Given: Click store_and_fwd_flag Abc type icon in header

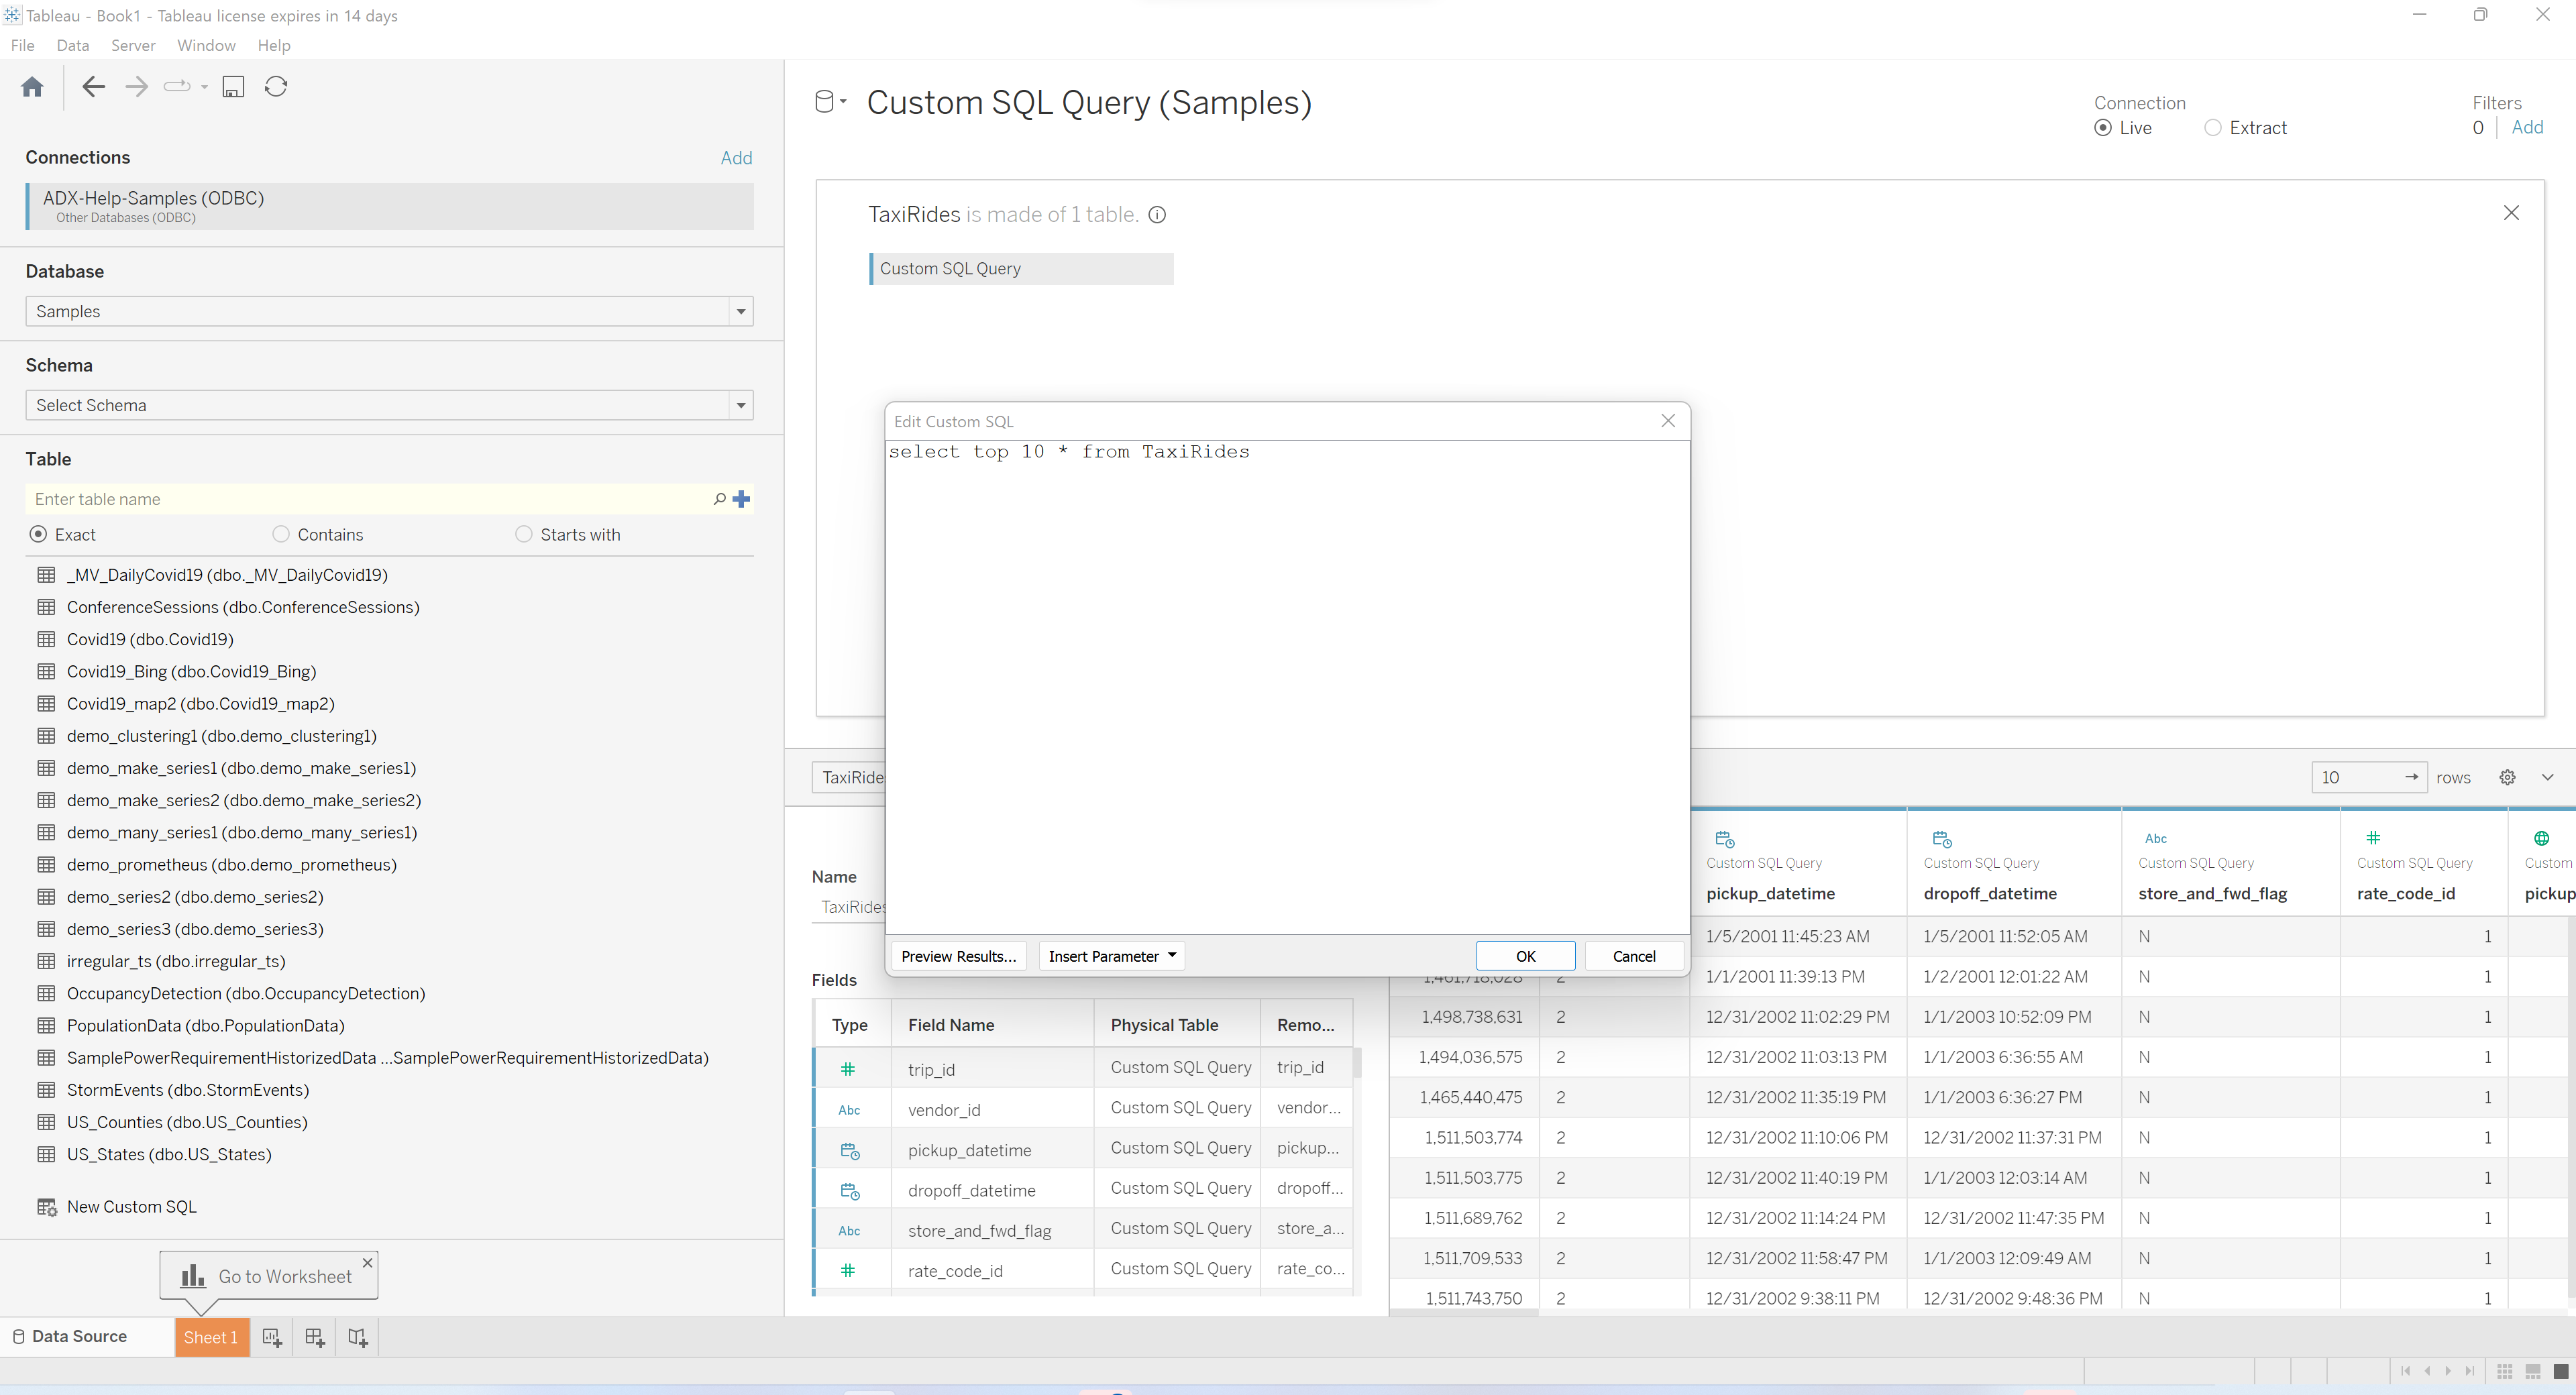Looking at the screenshot, I should (2156, 839).
